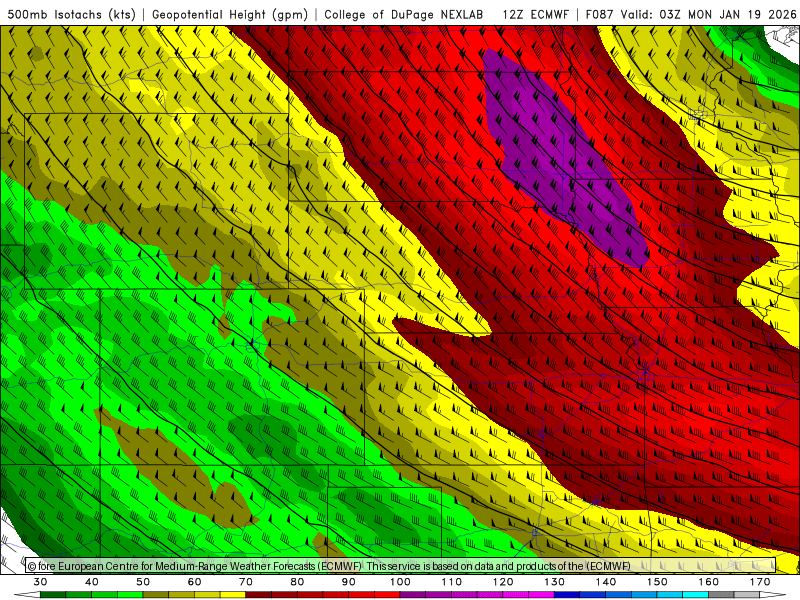Click the dark blue legend swatch starting at 130

tap(567, 595)
